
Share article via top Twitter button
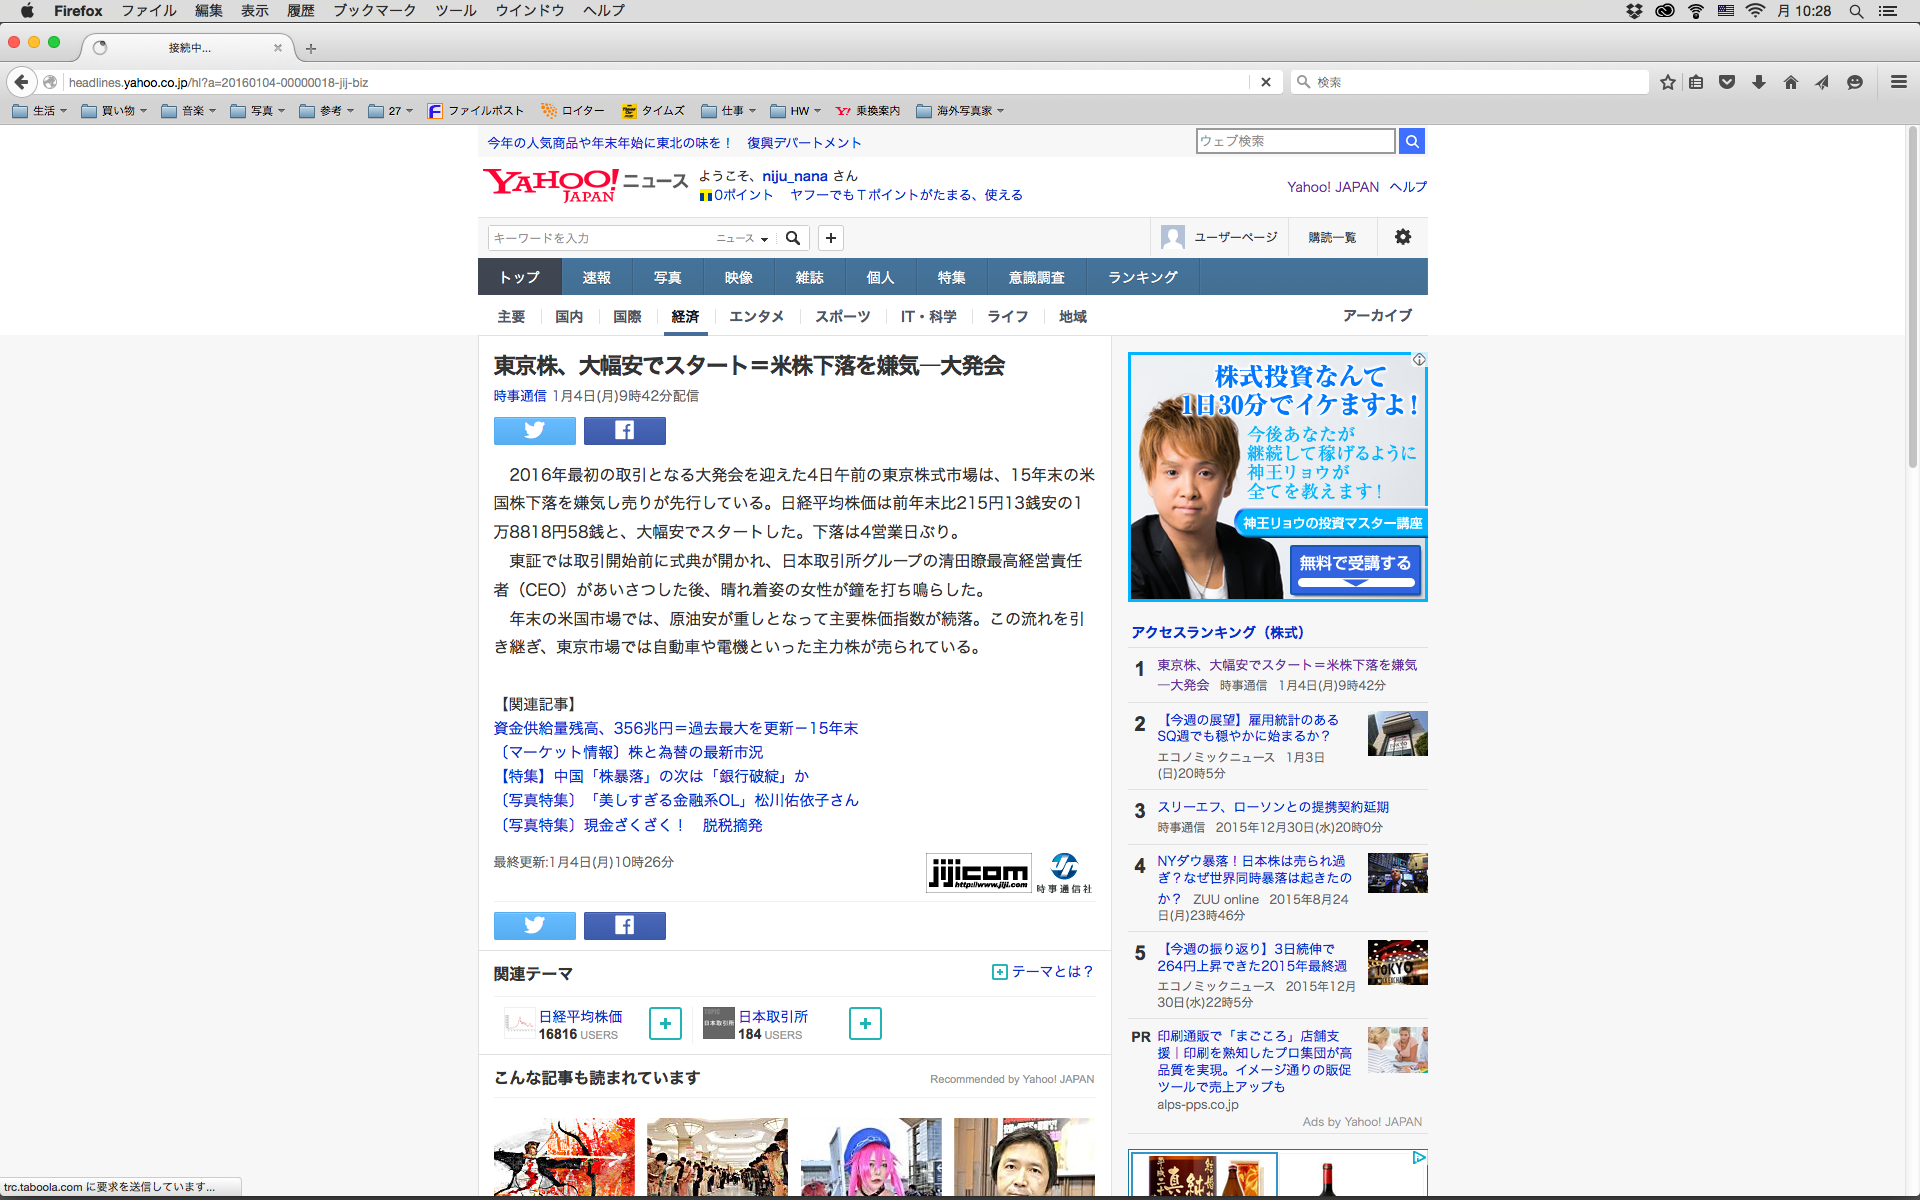534,430
